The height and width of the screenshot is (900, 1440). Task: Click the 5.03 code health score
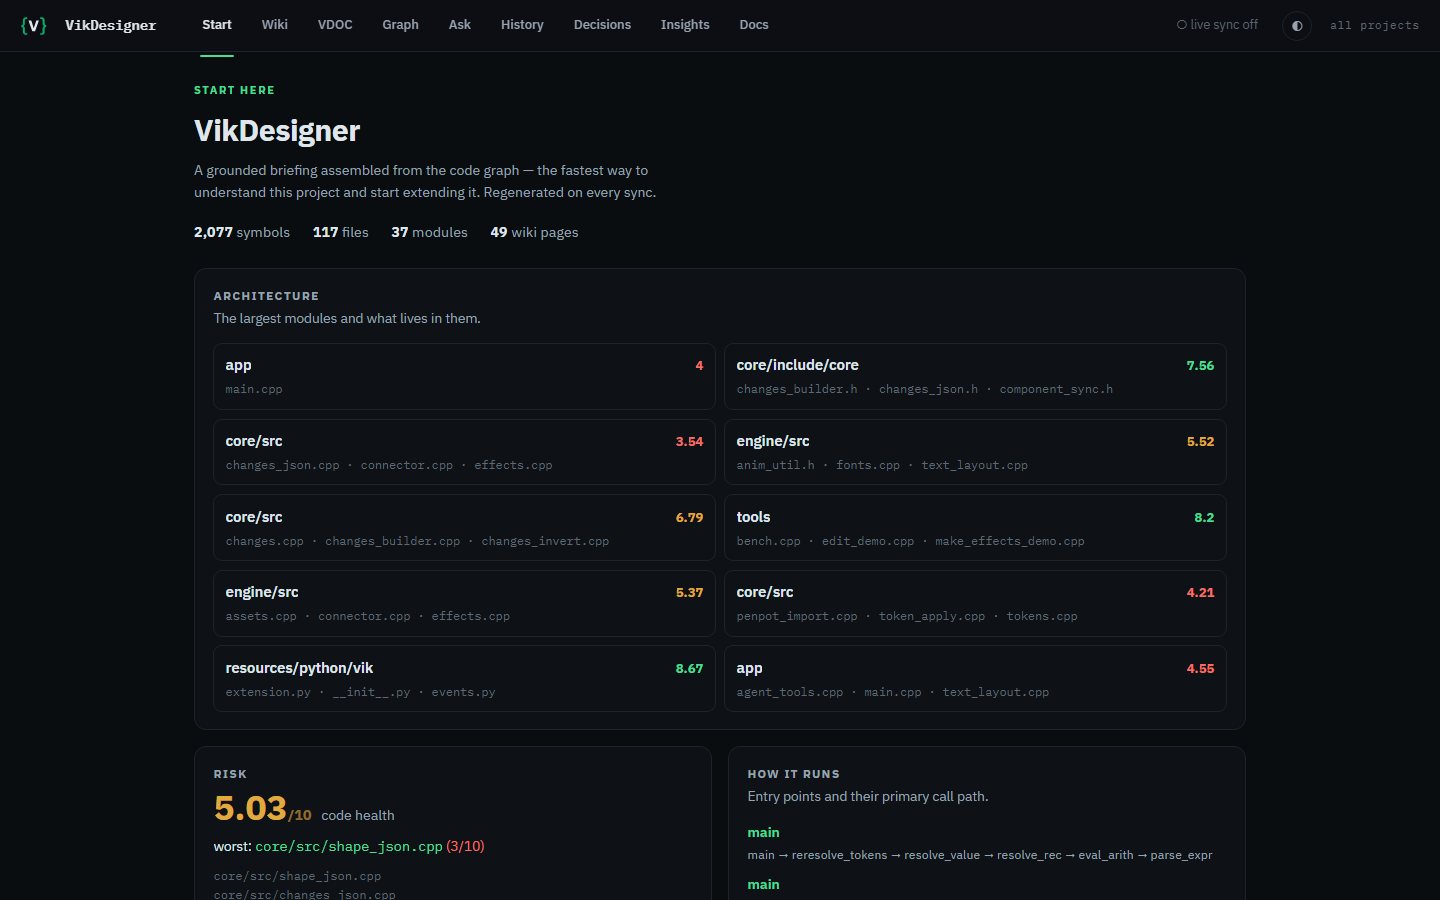click(250, 808)
